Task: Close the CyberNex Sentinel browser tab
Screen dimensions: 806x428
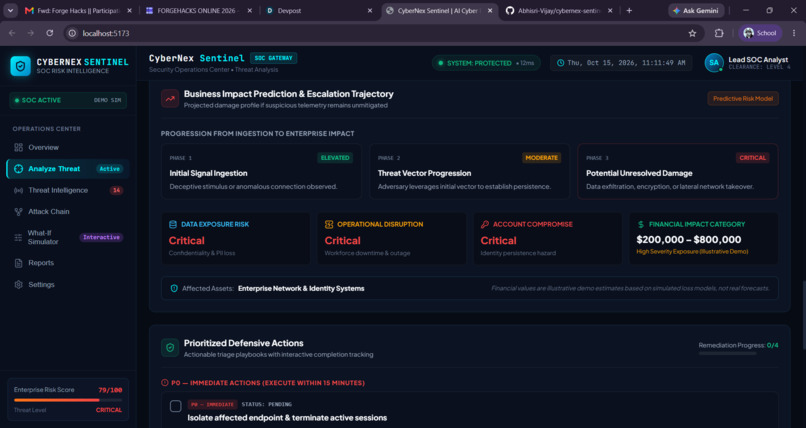Action: (489, 10)
